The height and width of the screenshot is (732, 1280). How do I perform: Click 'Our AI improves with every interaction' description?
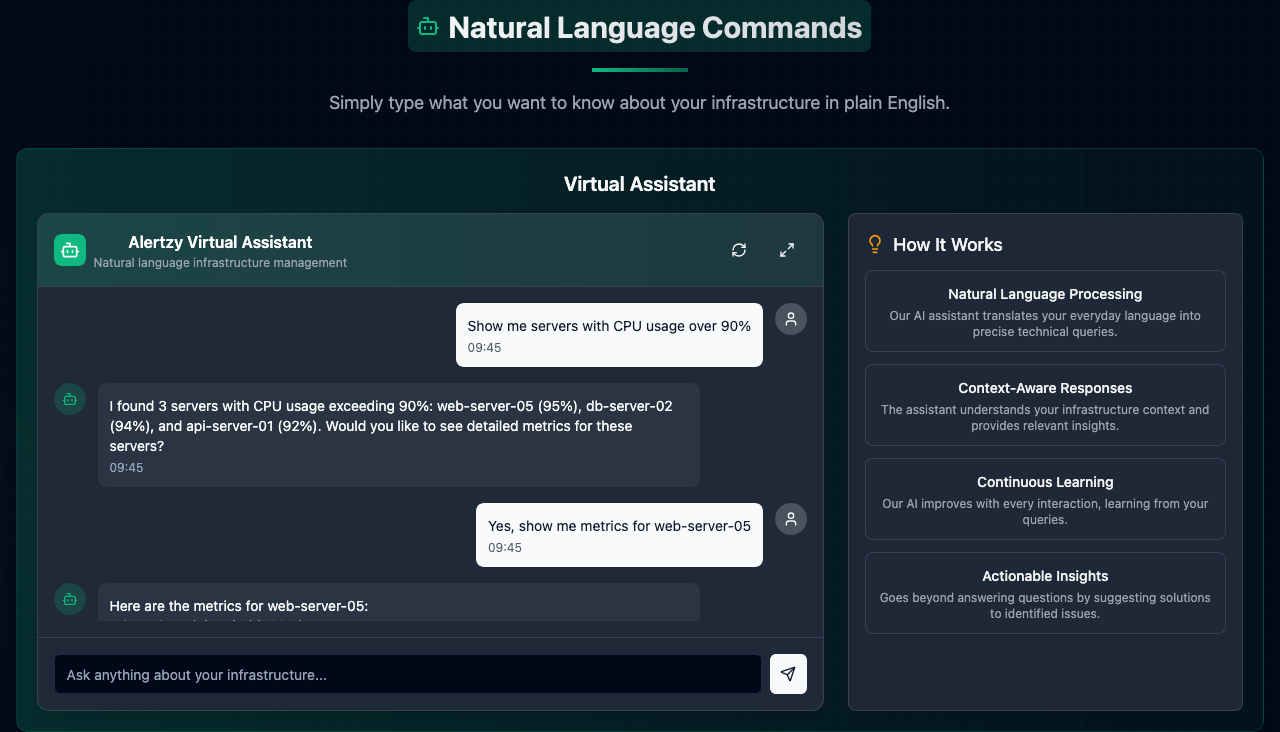tap(1045, 512)
